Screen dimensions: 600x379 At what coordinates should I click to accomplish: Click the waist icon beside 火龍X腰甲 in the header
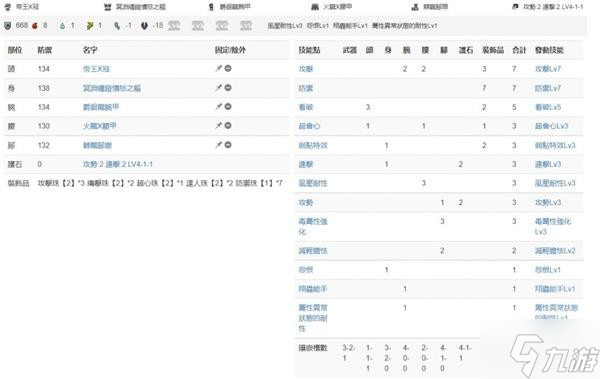pos(315,7)
